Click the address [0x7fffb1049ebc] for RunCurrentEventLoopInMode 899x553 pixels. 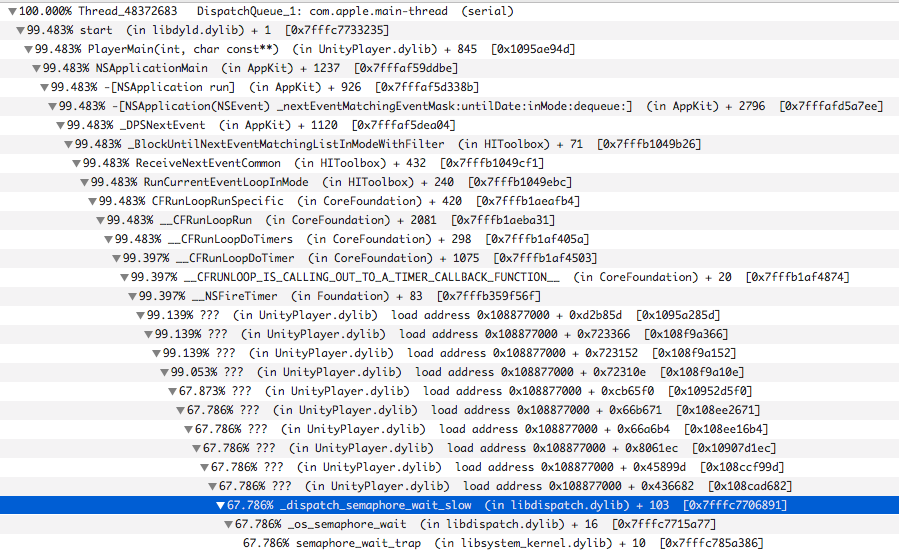coord(520,182)
